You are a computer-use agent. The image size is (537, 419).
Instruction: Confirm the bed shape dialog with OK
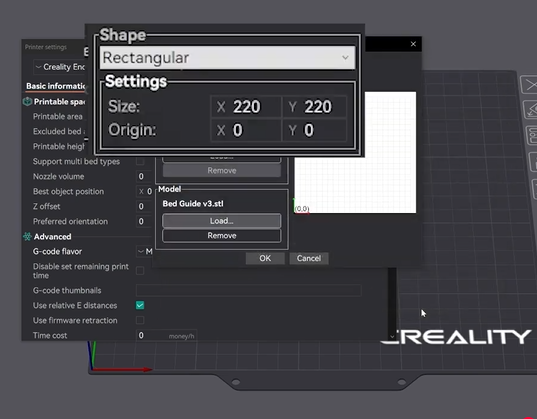pos(265,258)
